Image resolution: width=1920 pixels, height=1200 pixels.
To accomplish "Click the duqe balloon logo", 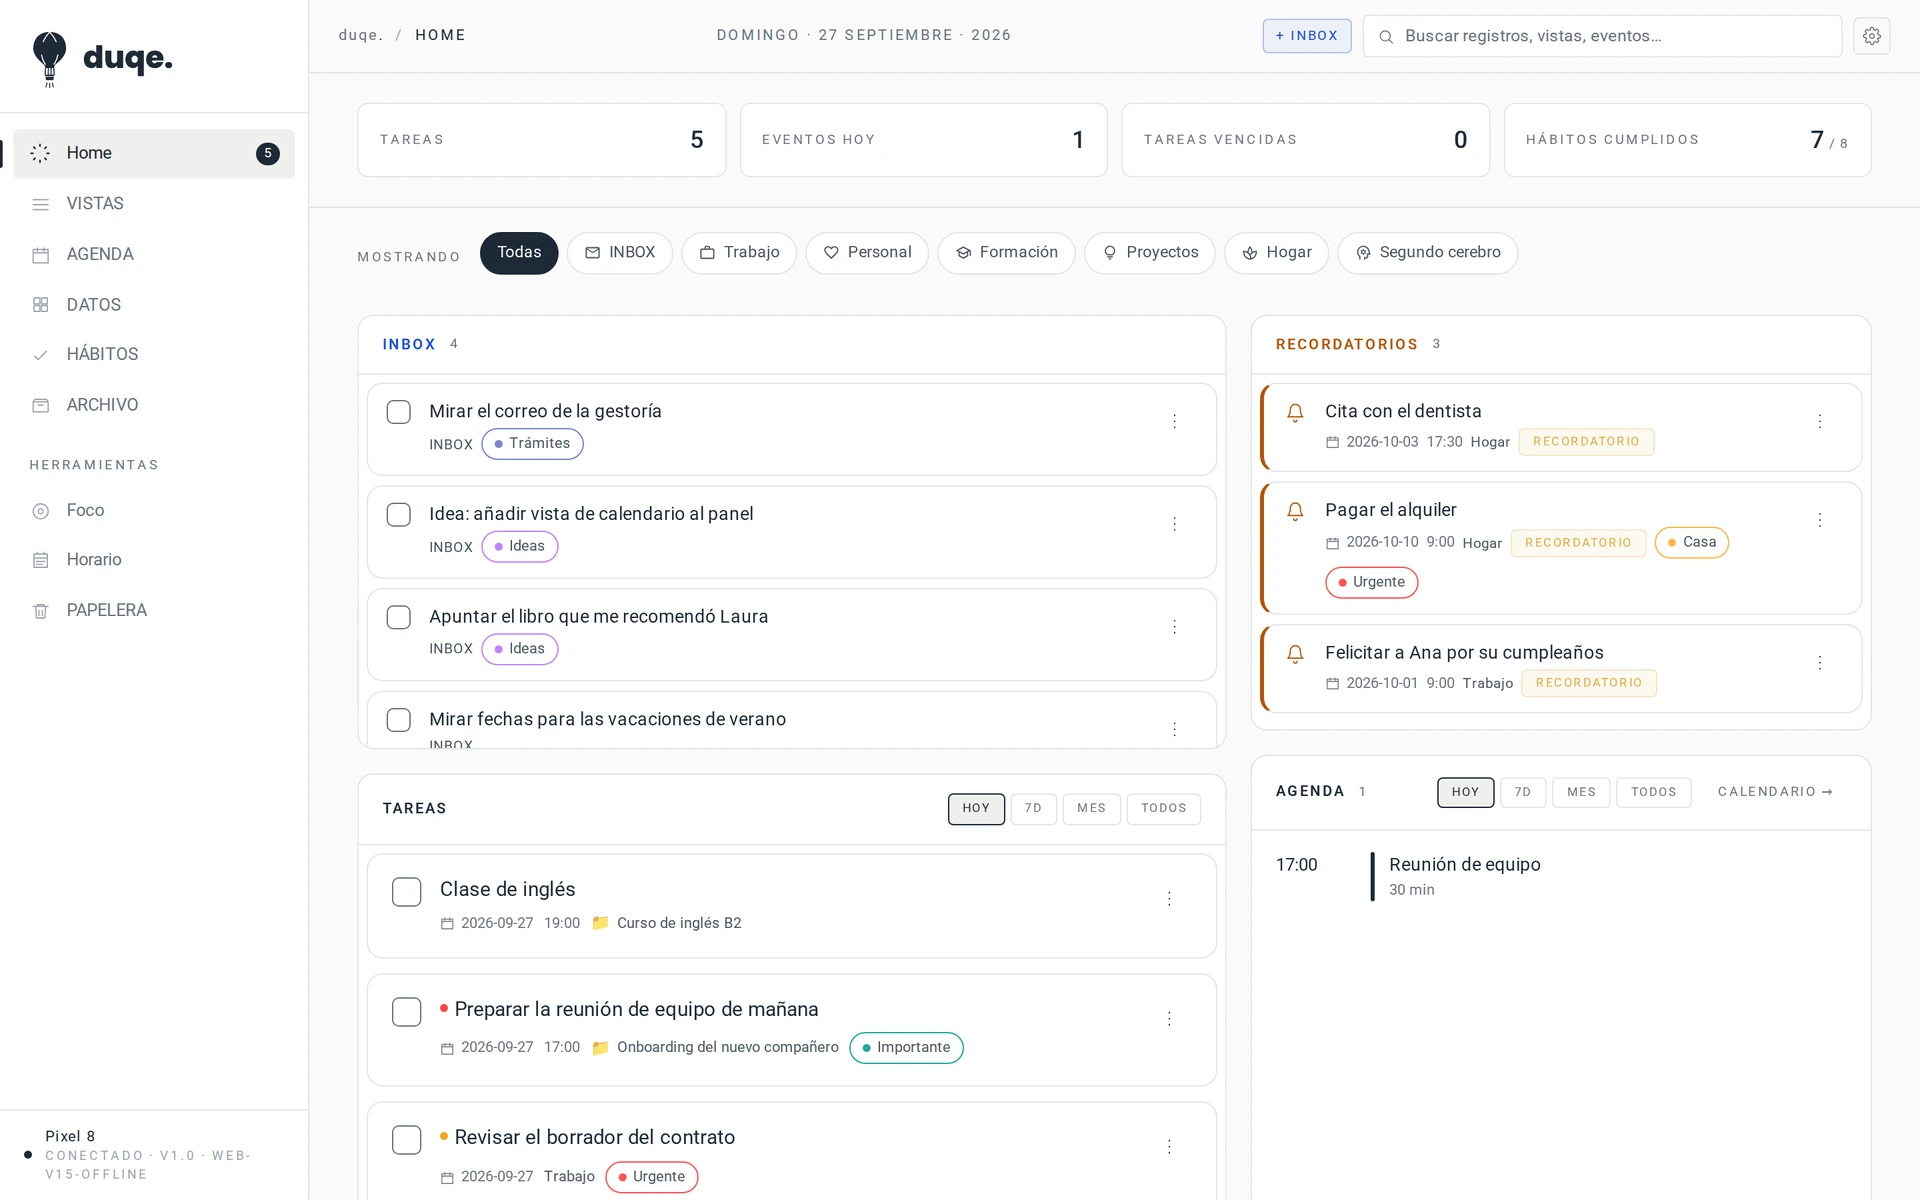I will (49, 58).
